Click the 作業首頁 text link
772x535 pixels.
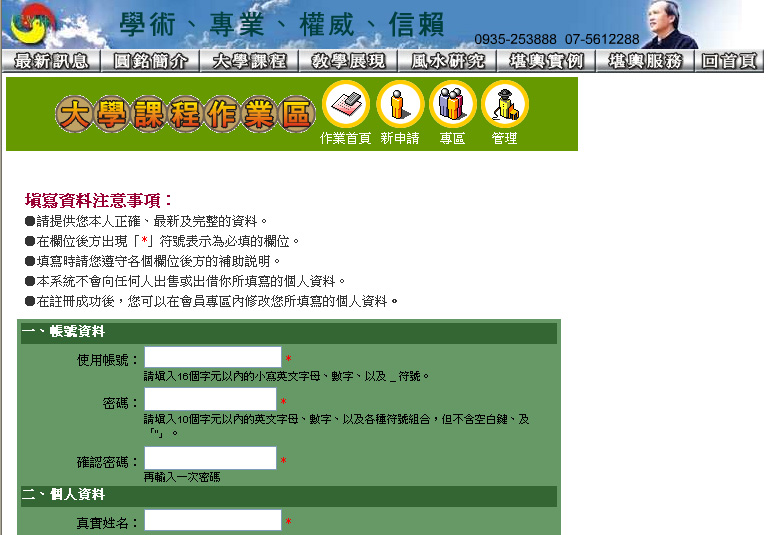[346, 138]
